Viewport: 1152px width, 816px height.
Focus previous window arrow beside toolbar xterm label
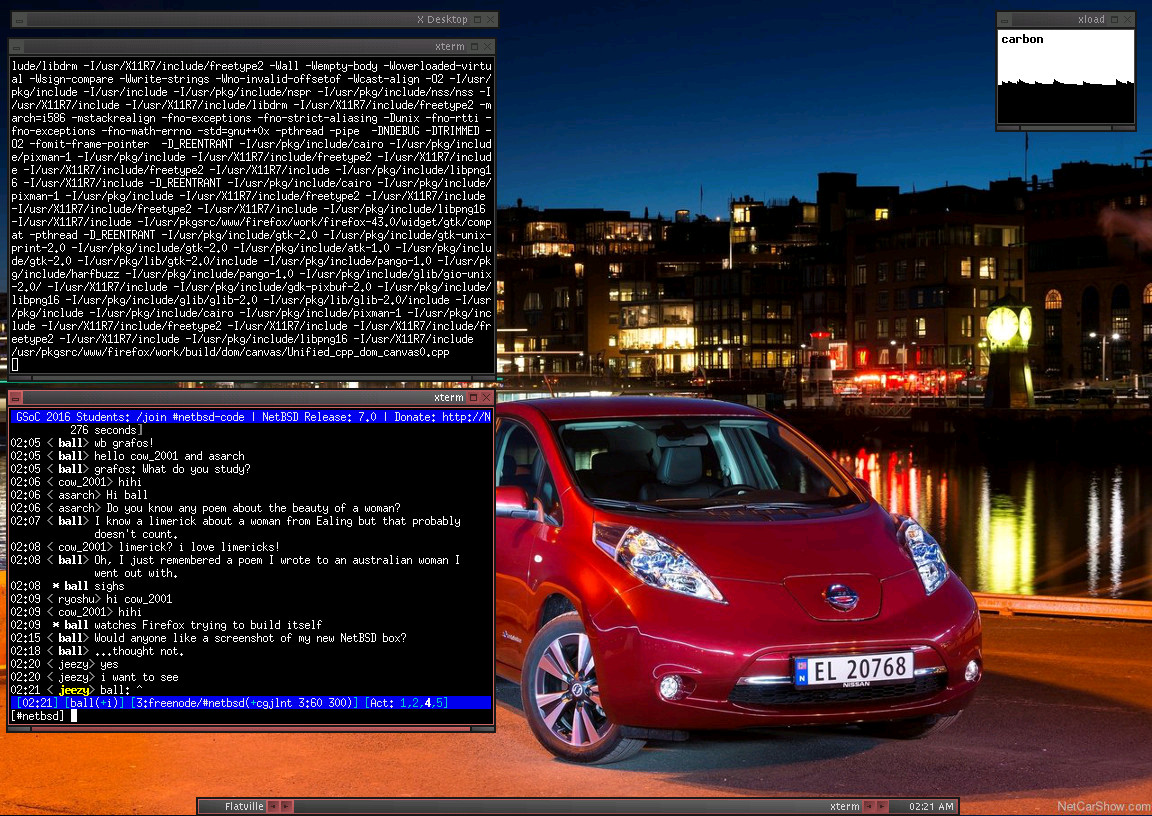coord(868,806)
